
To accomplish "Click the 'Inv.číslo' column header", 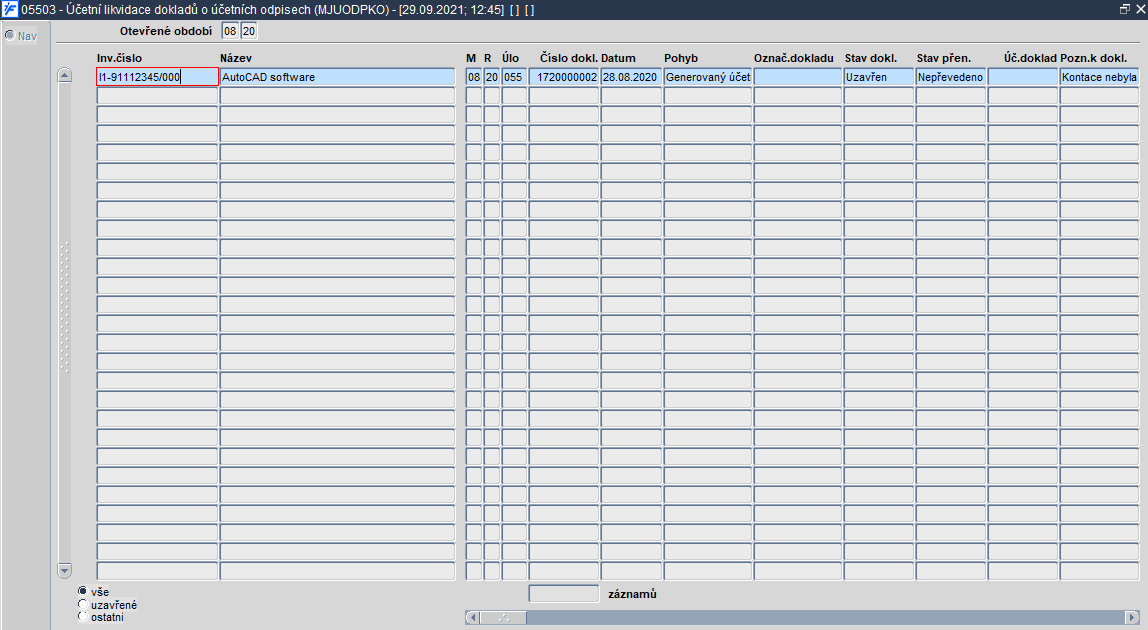I will tap(119, 58).
